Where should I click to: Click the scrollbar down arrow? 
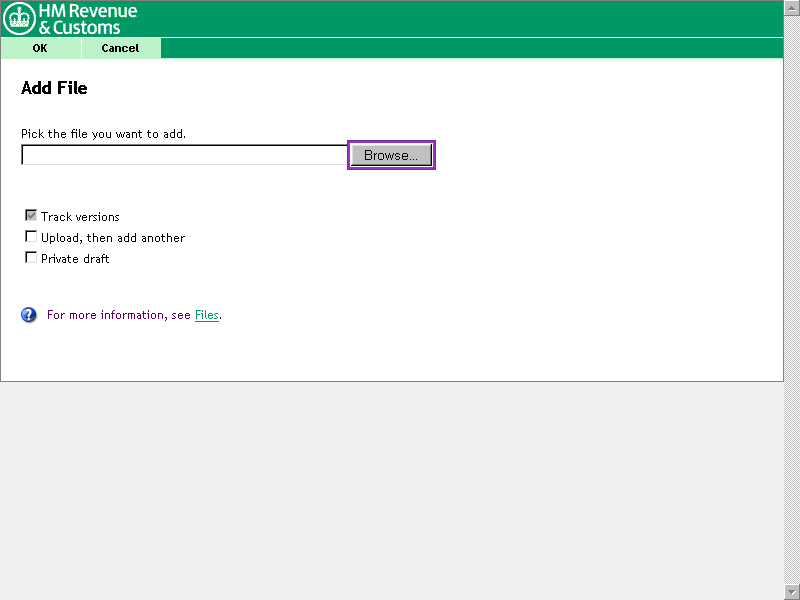[792, 592]
